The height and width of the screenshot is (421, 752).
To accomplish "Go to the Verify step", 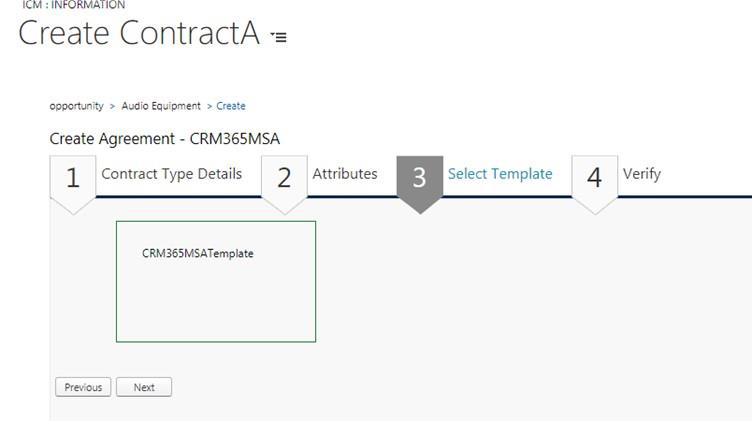I will click(x=642, y=174).
